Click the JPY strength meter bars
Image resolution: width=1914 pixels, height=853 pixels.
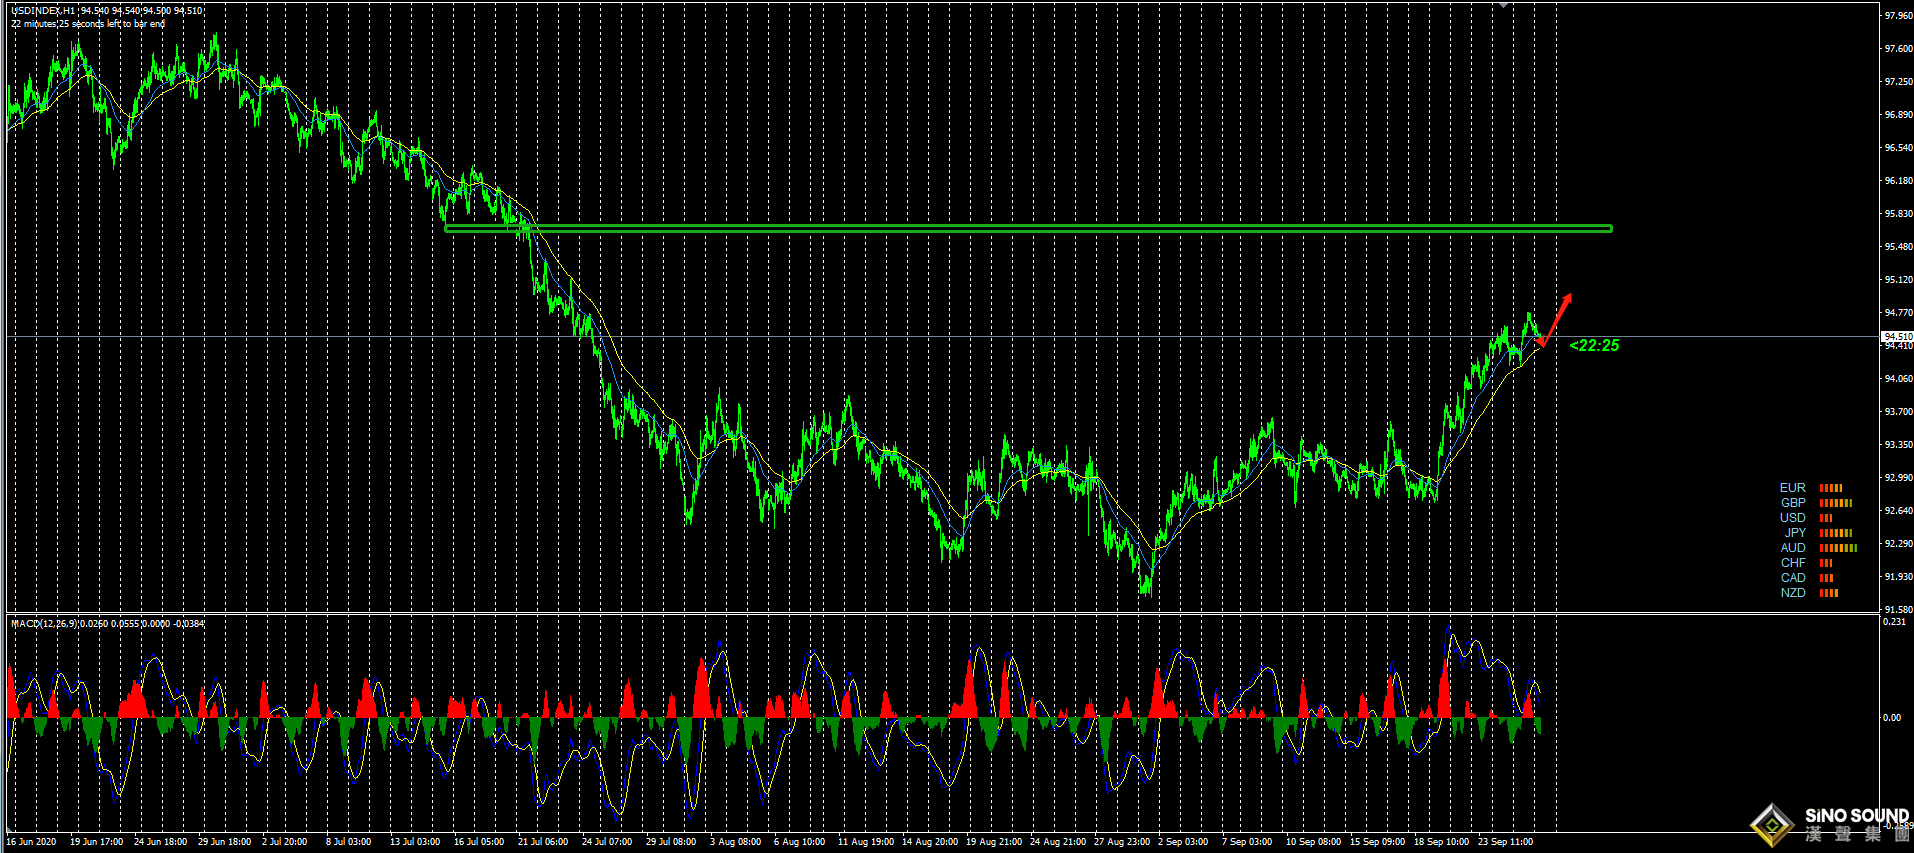pyautogui.click(x=1835, y=533)
